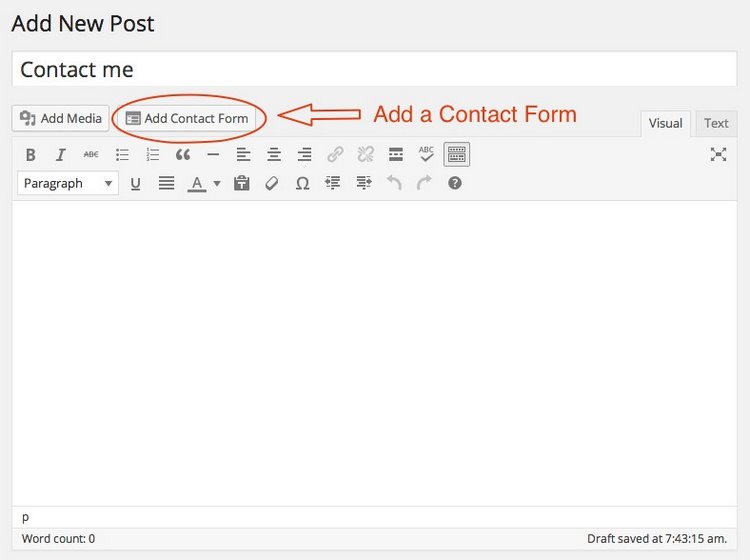Insert the Read More tag
The width and height of the screenshot is (750, 560).
(x=396, y=154)
